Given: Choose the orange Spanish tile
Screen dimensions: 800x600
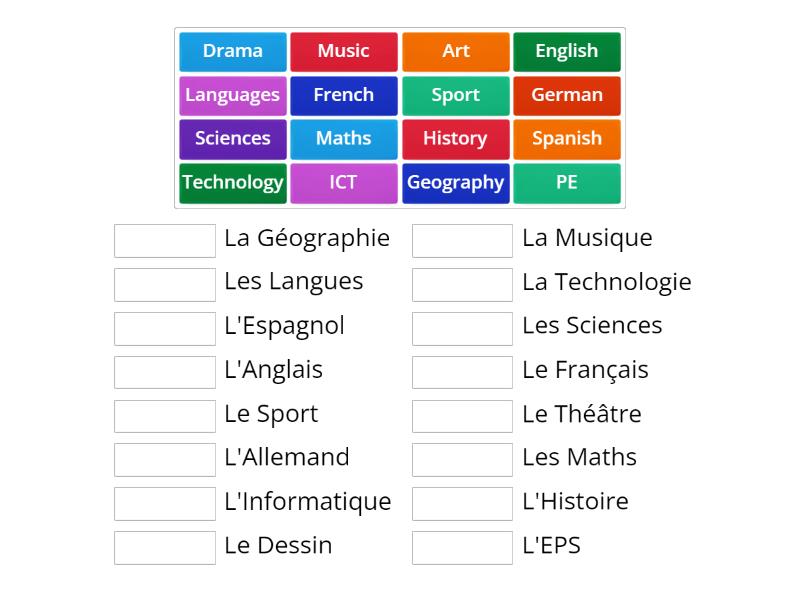Looking at the screenshot, I should tap(566, 139).
